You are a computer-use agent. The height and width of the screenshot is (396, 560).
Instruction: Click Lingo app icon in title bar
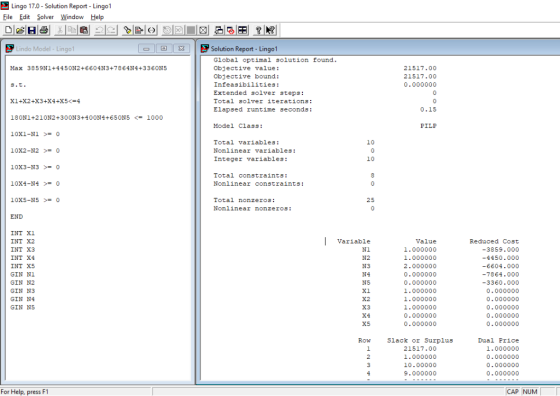5,5
